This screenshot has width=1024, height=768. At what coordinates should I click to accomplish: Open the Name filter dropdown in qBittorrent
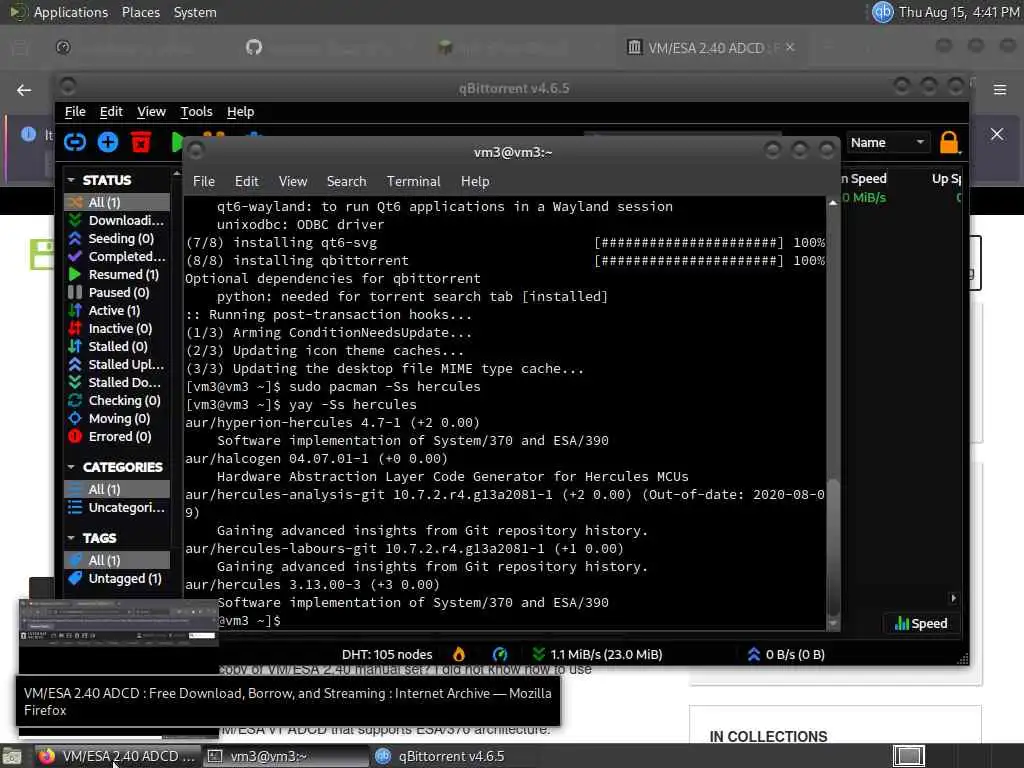coord(887,142)
